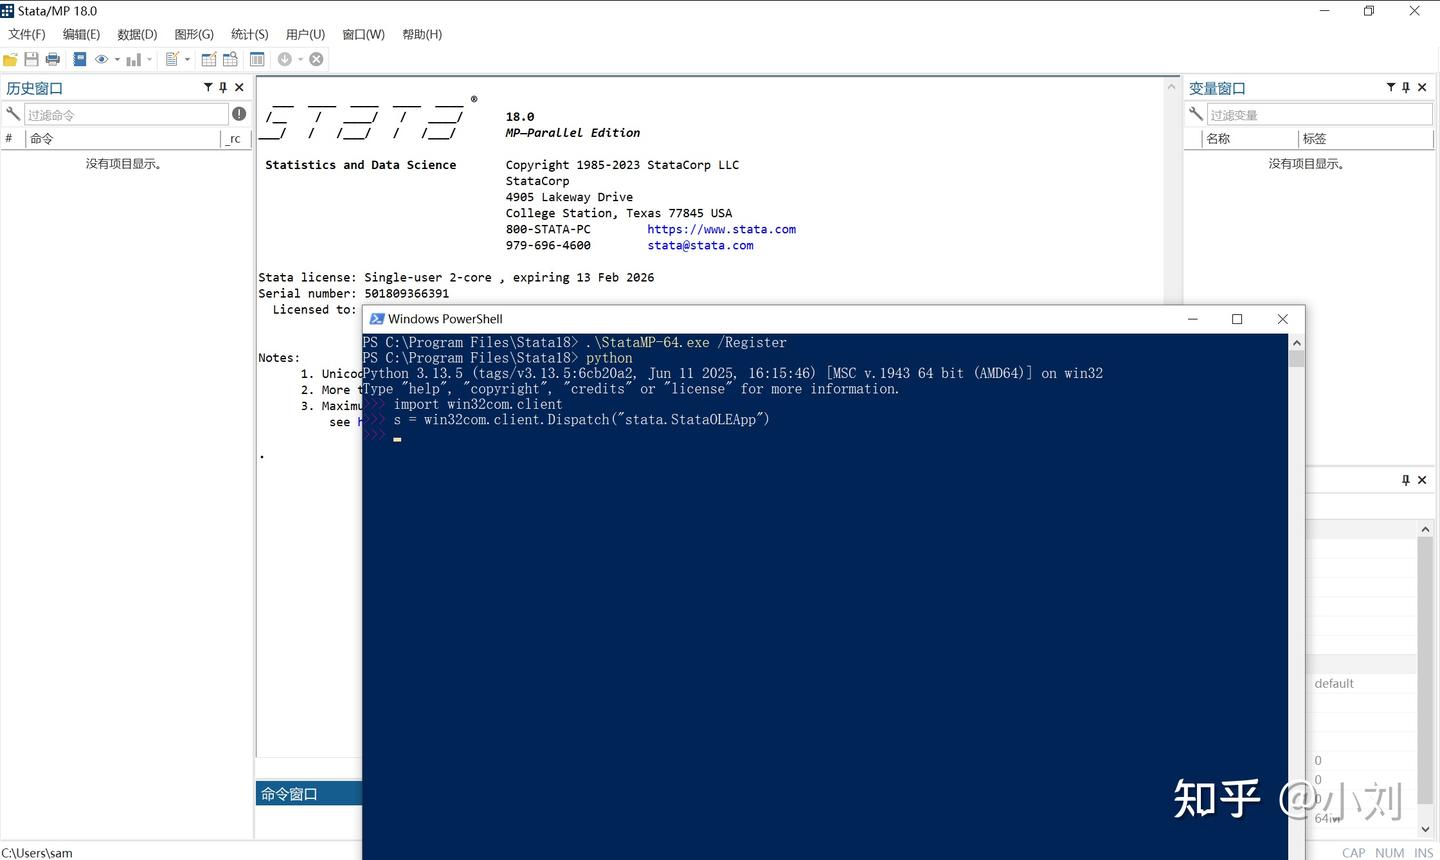Open the Variables Manager icon
The image size is (1440, 860).
tap(257, 60)
